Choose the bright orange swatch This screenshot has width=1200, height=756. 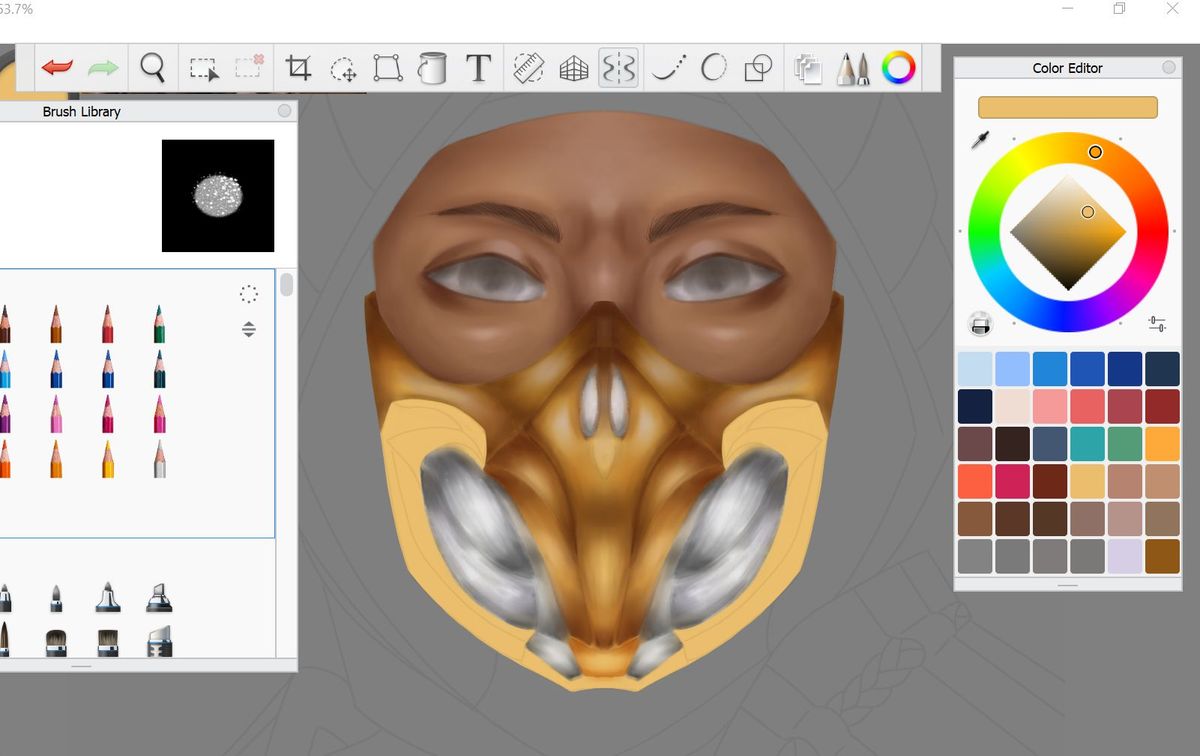point(1162,443)
